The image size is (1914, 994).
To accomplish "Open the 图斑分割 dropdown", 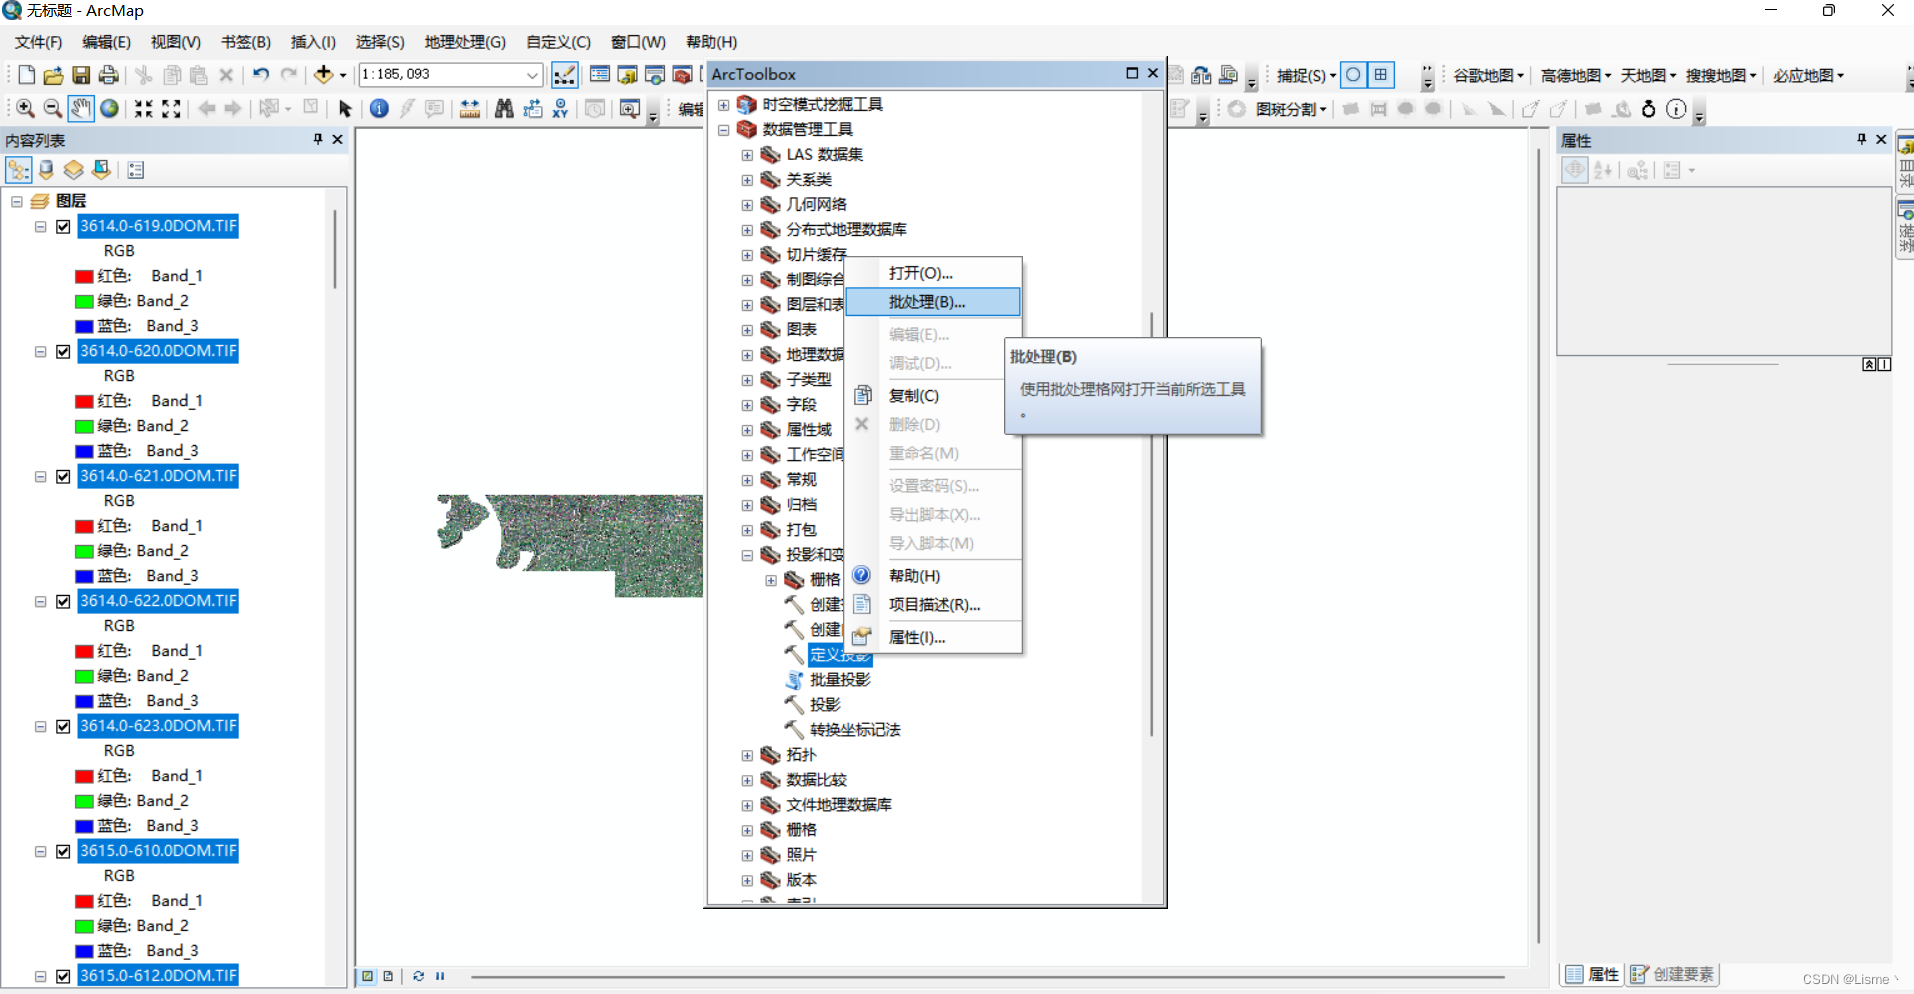I will pos(1291,110).
